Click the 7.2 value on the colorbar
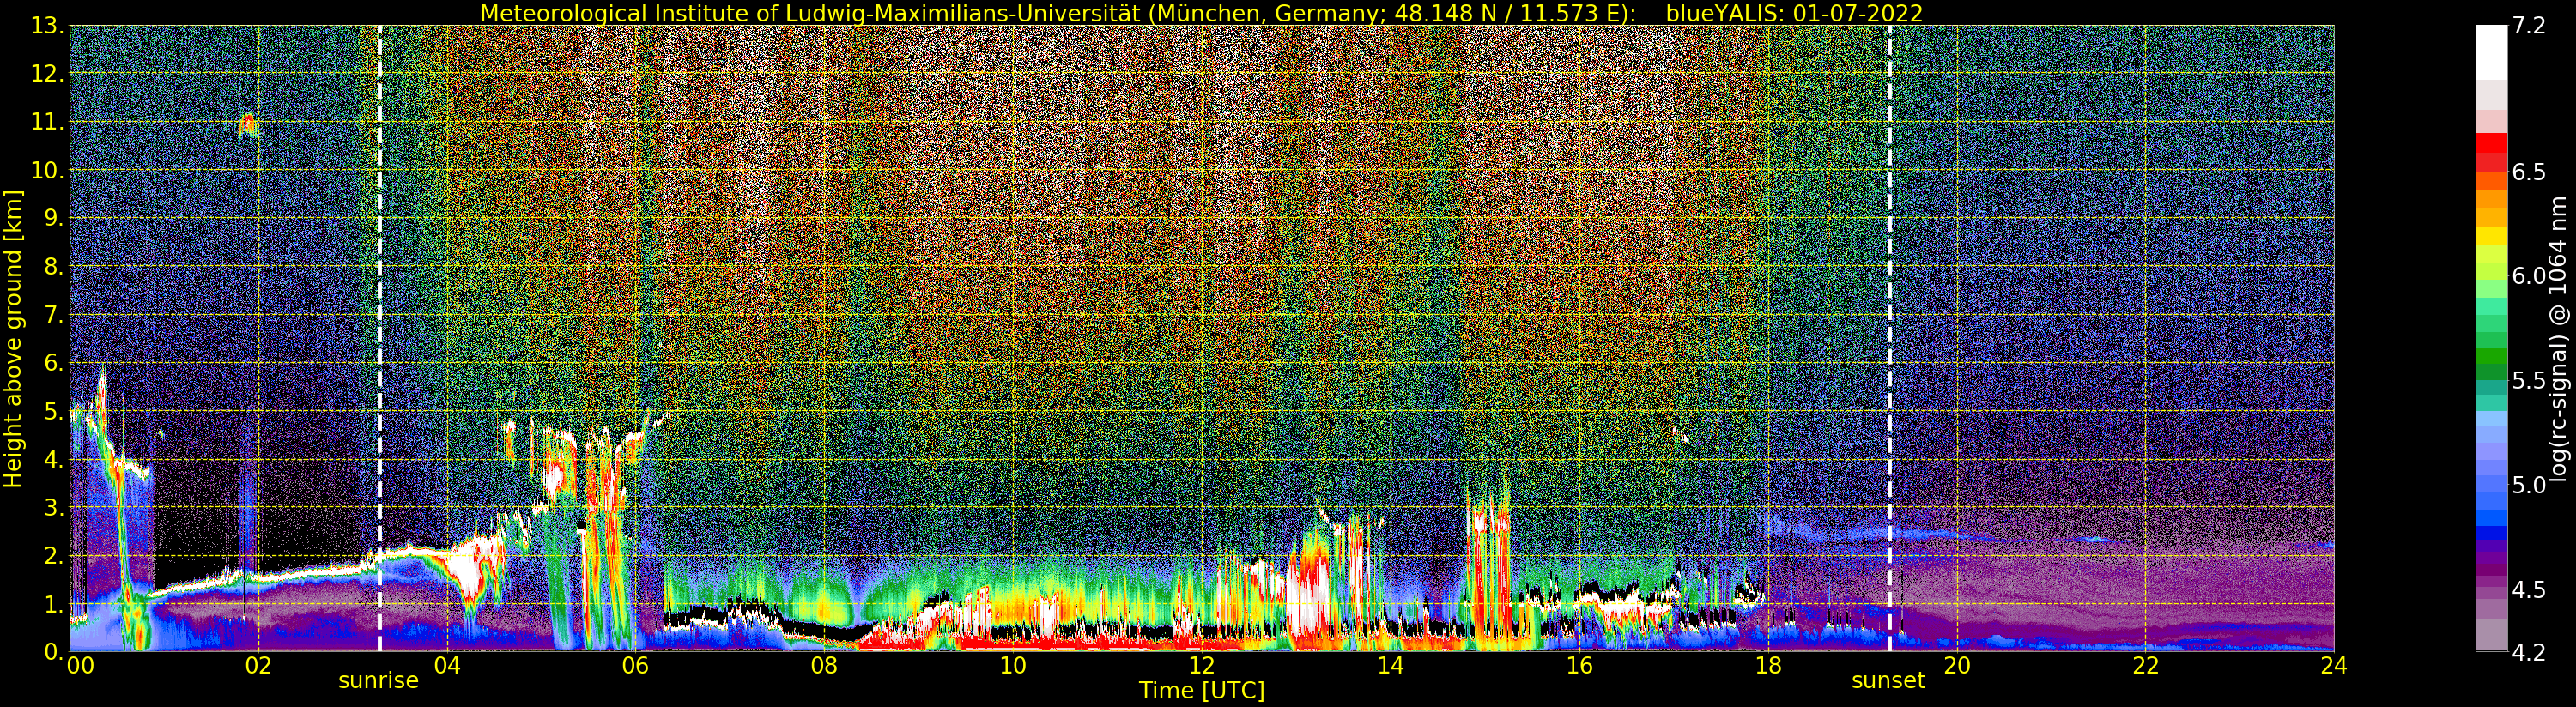This screenshot has width=2576, height=707. tap(2529, 26)
